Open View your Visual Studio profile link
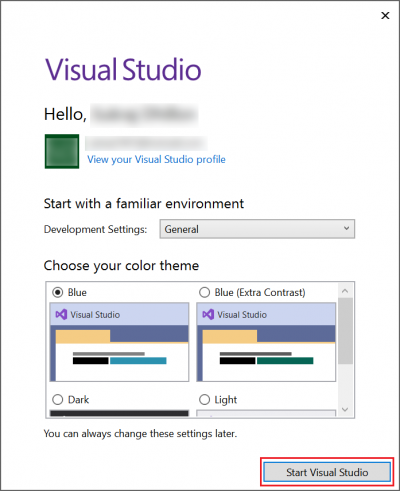Screen dimensions: 400x491 pos(156,159)
